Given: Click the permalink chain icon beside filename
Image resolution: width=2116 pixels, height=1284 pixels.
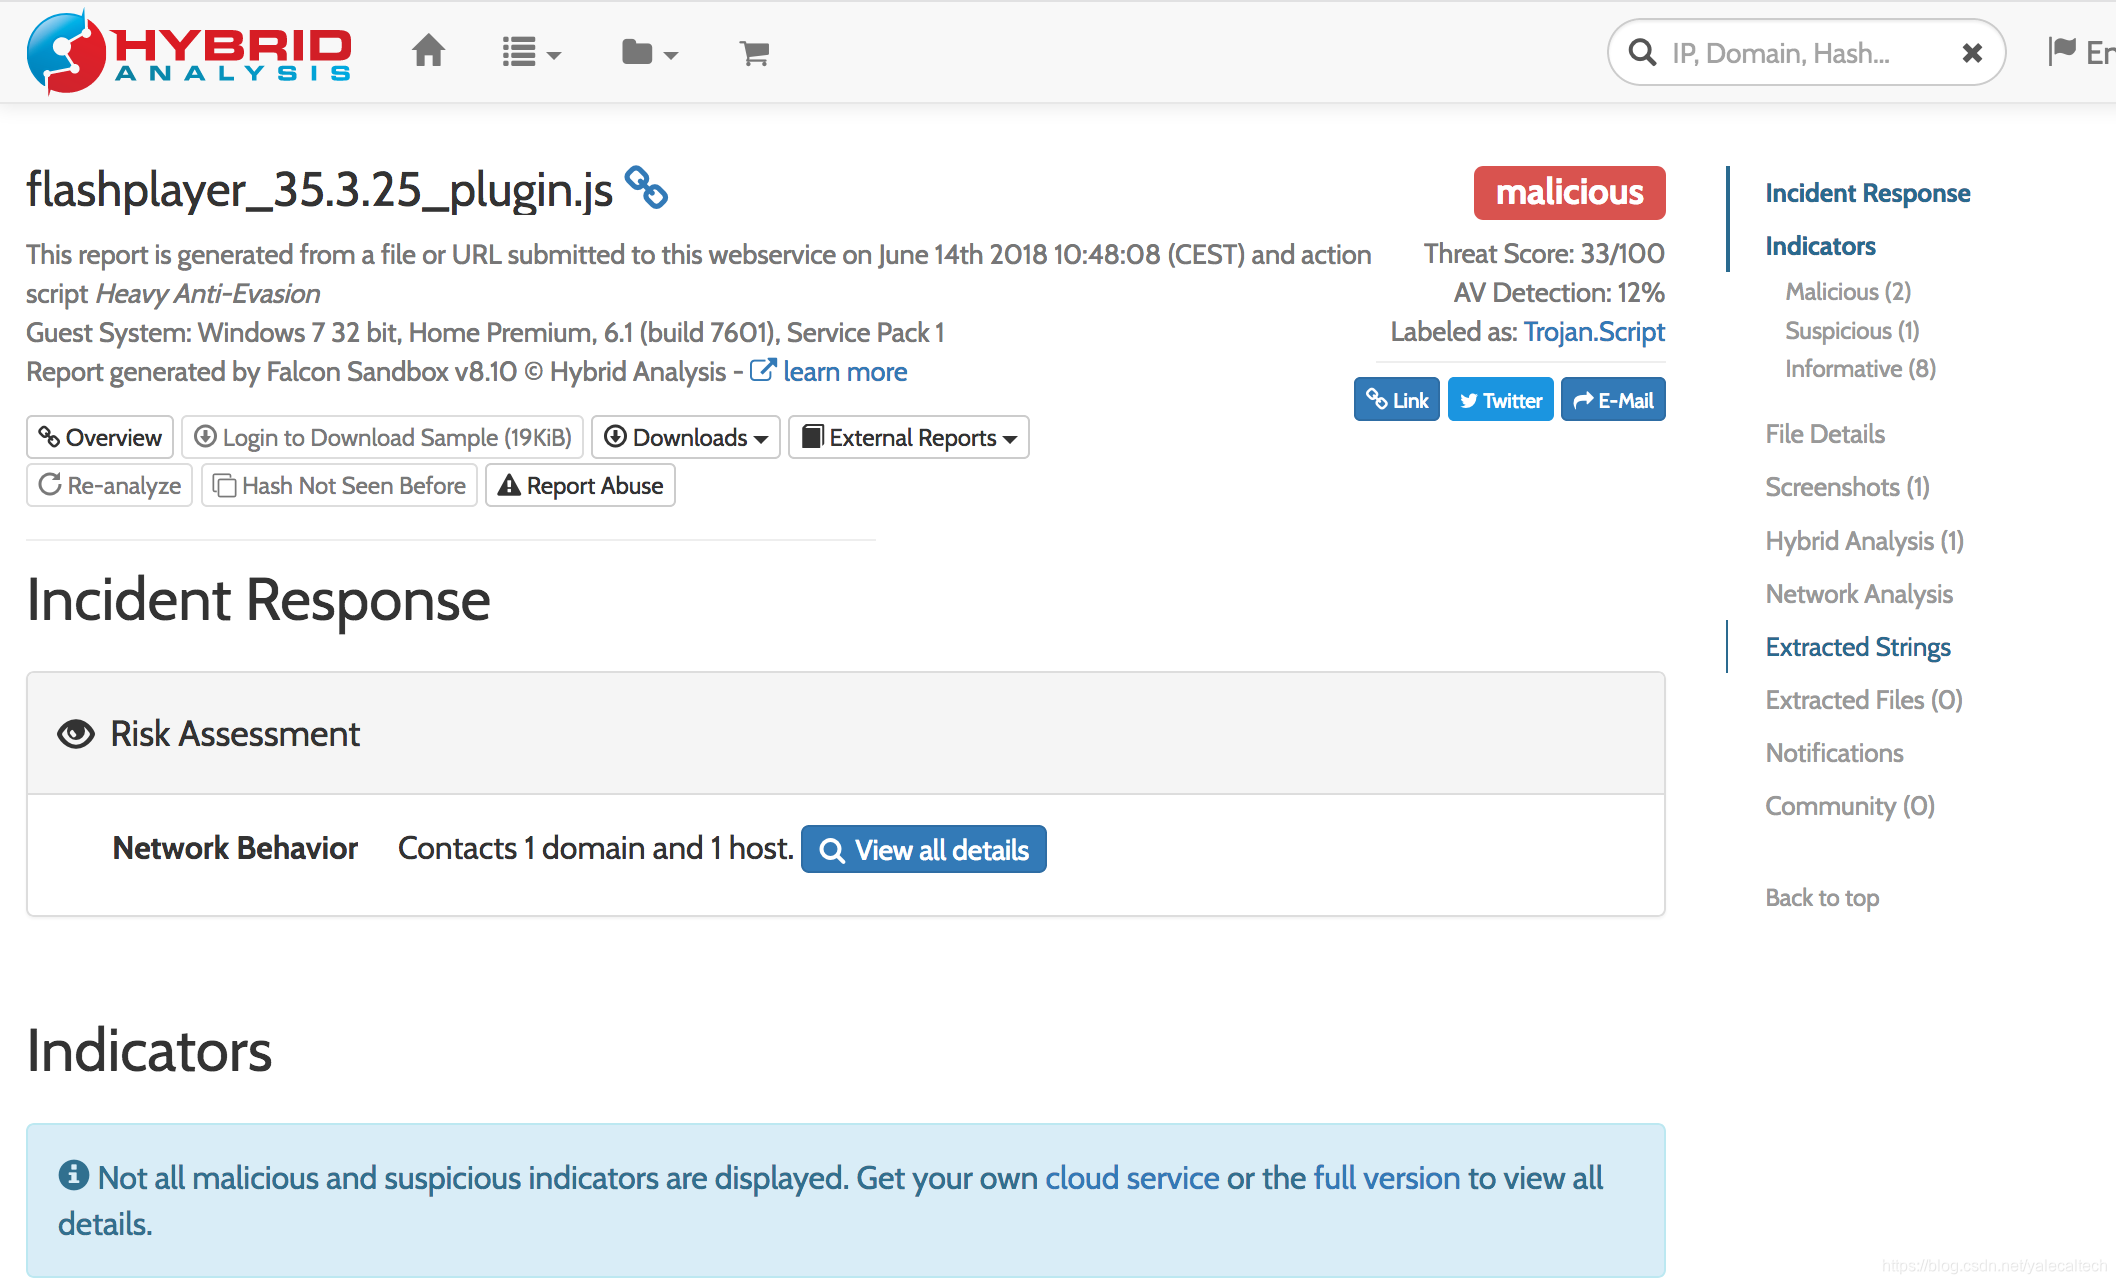Looking at the screenshot, I should (646, 188).
